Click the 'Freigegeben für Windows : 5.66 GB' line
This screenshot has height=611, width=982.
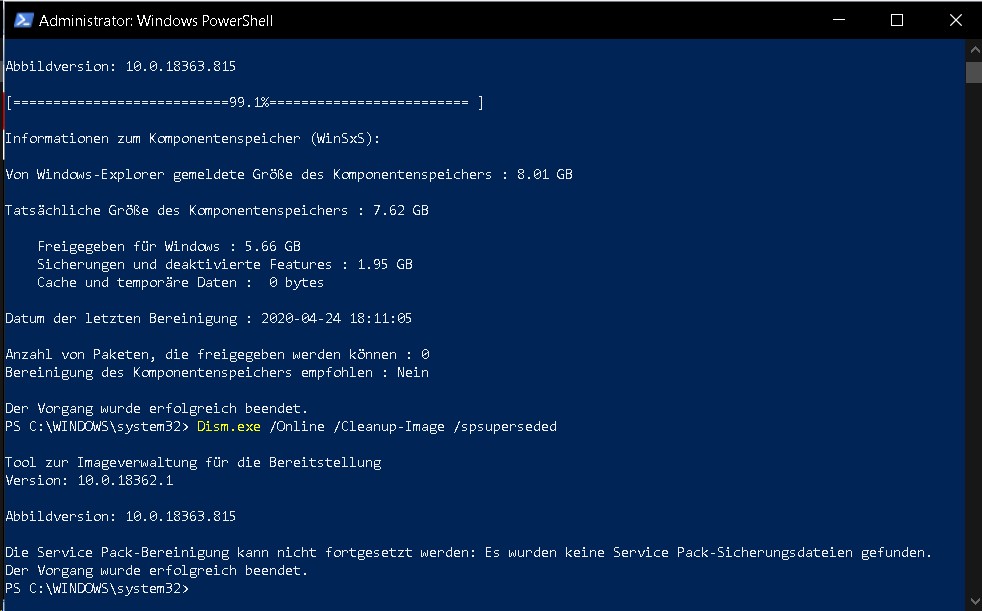coord(169,246)
